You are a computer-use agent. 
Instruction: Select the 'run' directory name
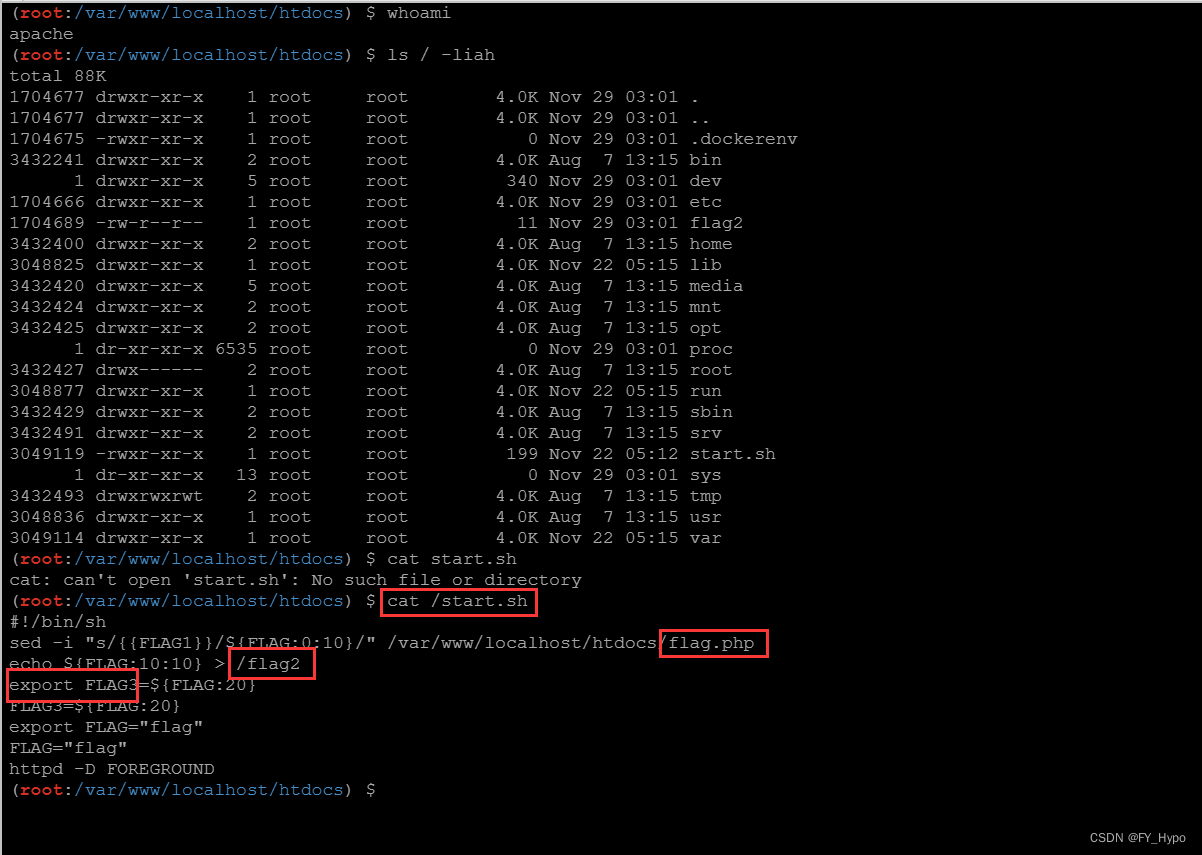[x=705, y=391]
